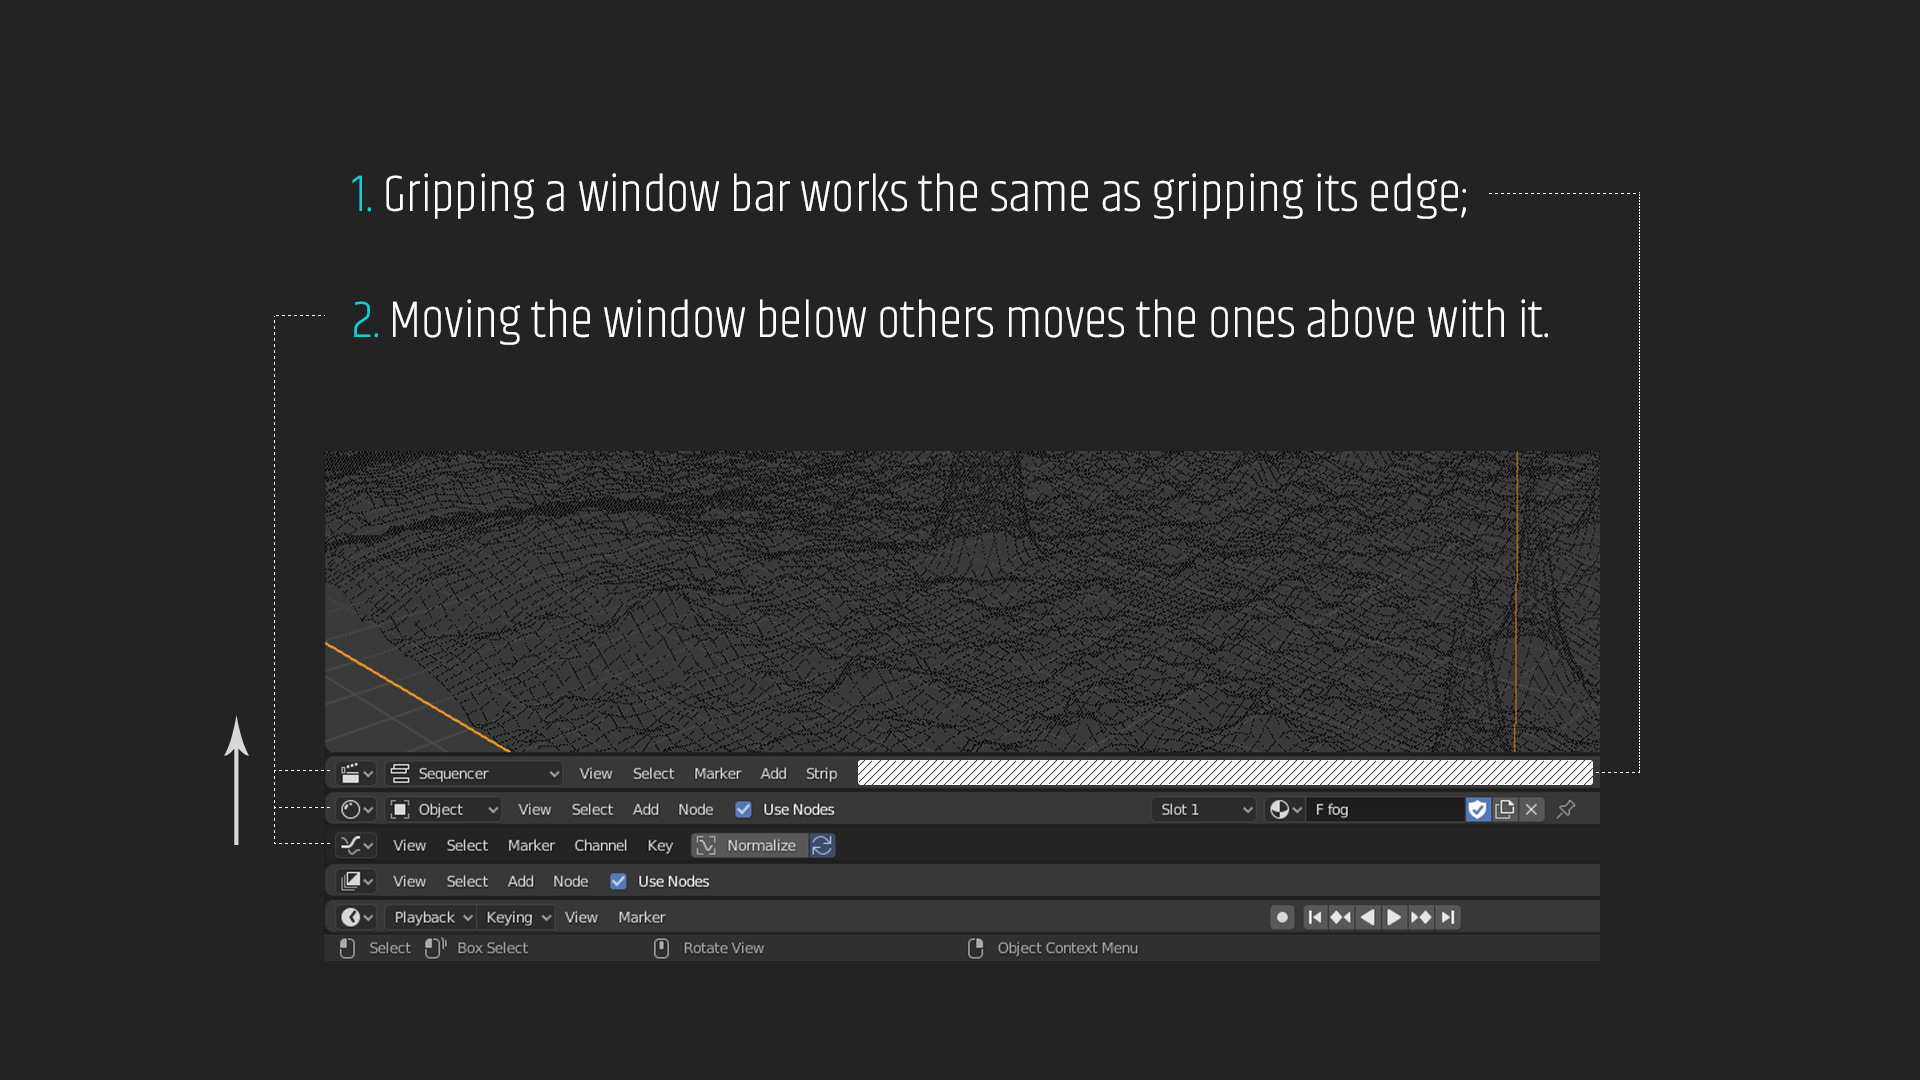The height and width of the screenshot is (1080, 1920).
Task: Open the Object shader type dropdown
Action: pyautogui.click(x=444, y=809)
